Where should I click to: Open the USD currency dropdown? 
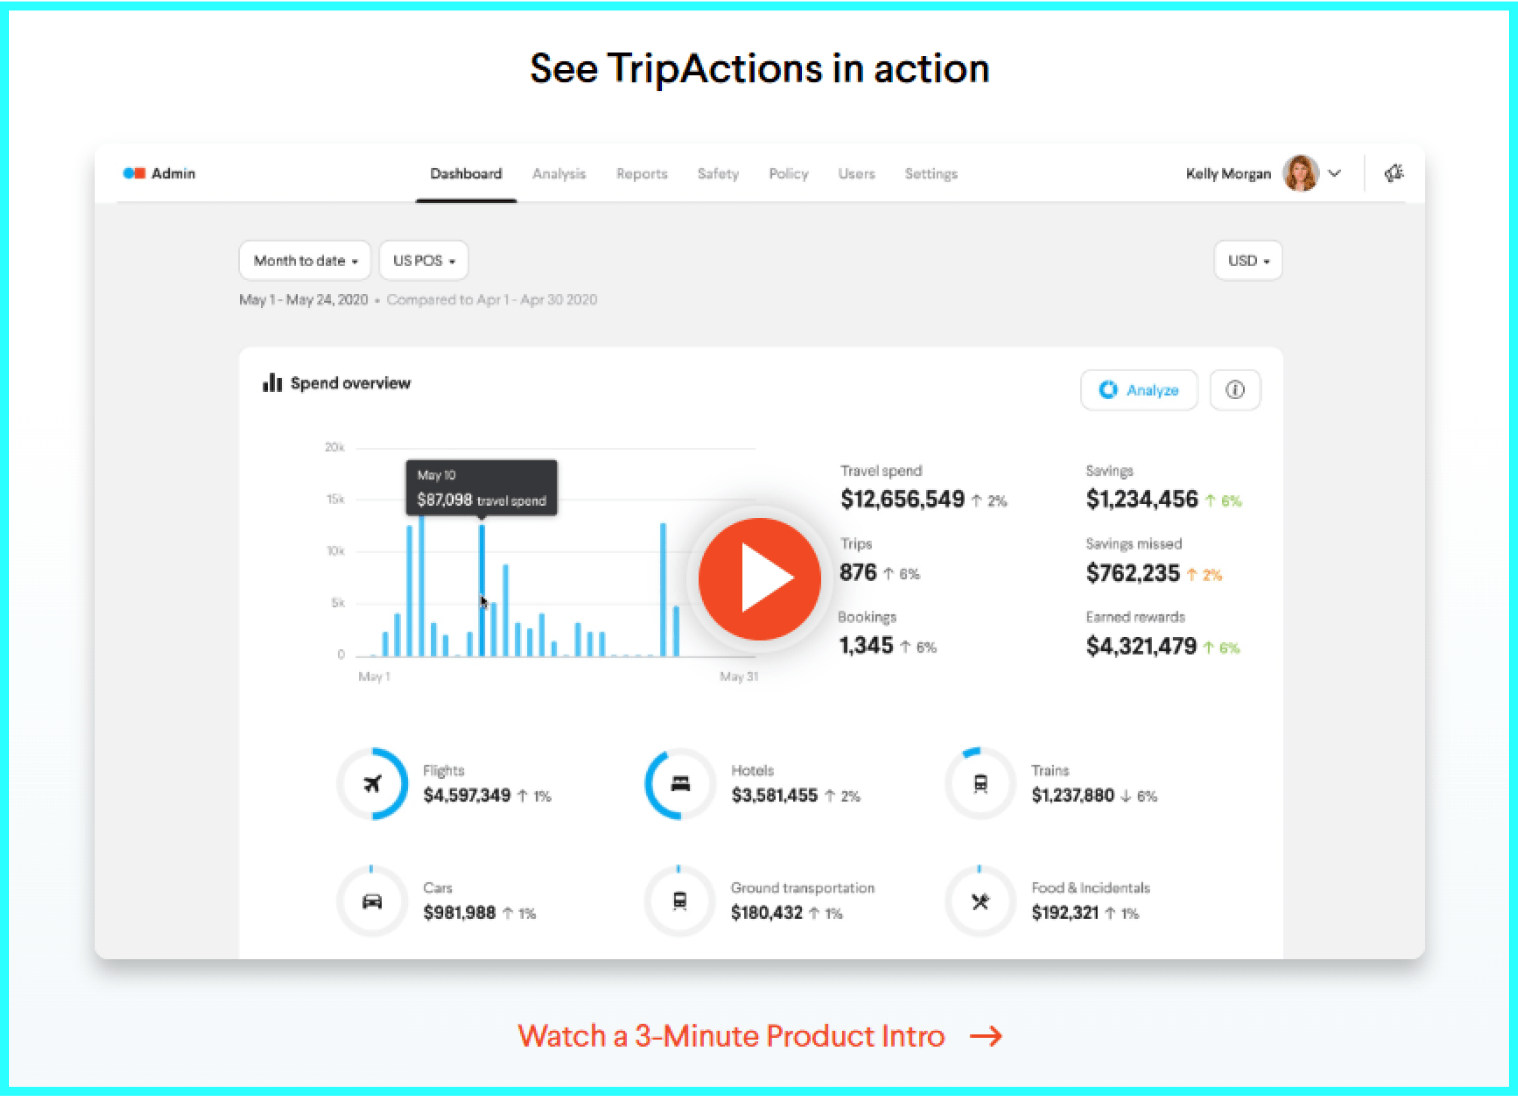(1248, 260)
